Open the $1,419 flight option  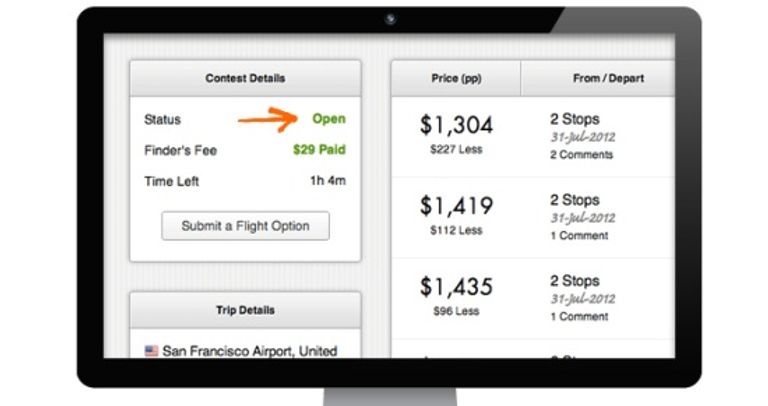click(x=456, y=206)
